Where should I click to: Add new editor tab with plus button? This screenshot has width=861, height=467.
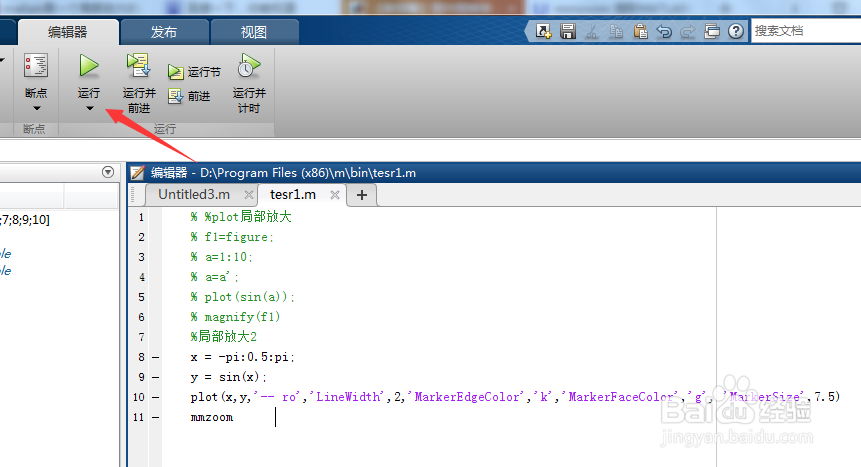[x=362, y=195]
